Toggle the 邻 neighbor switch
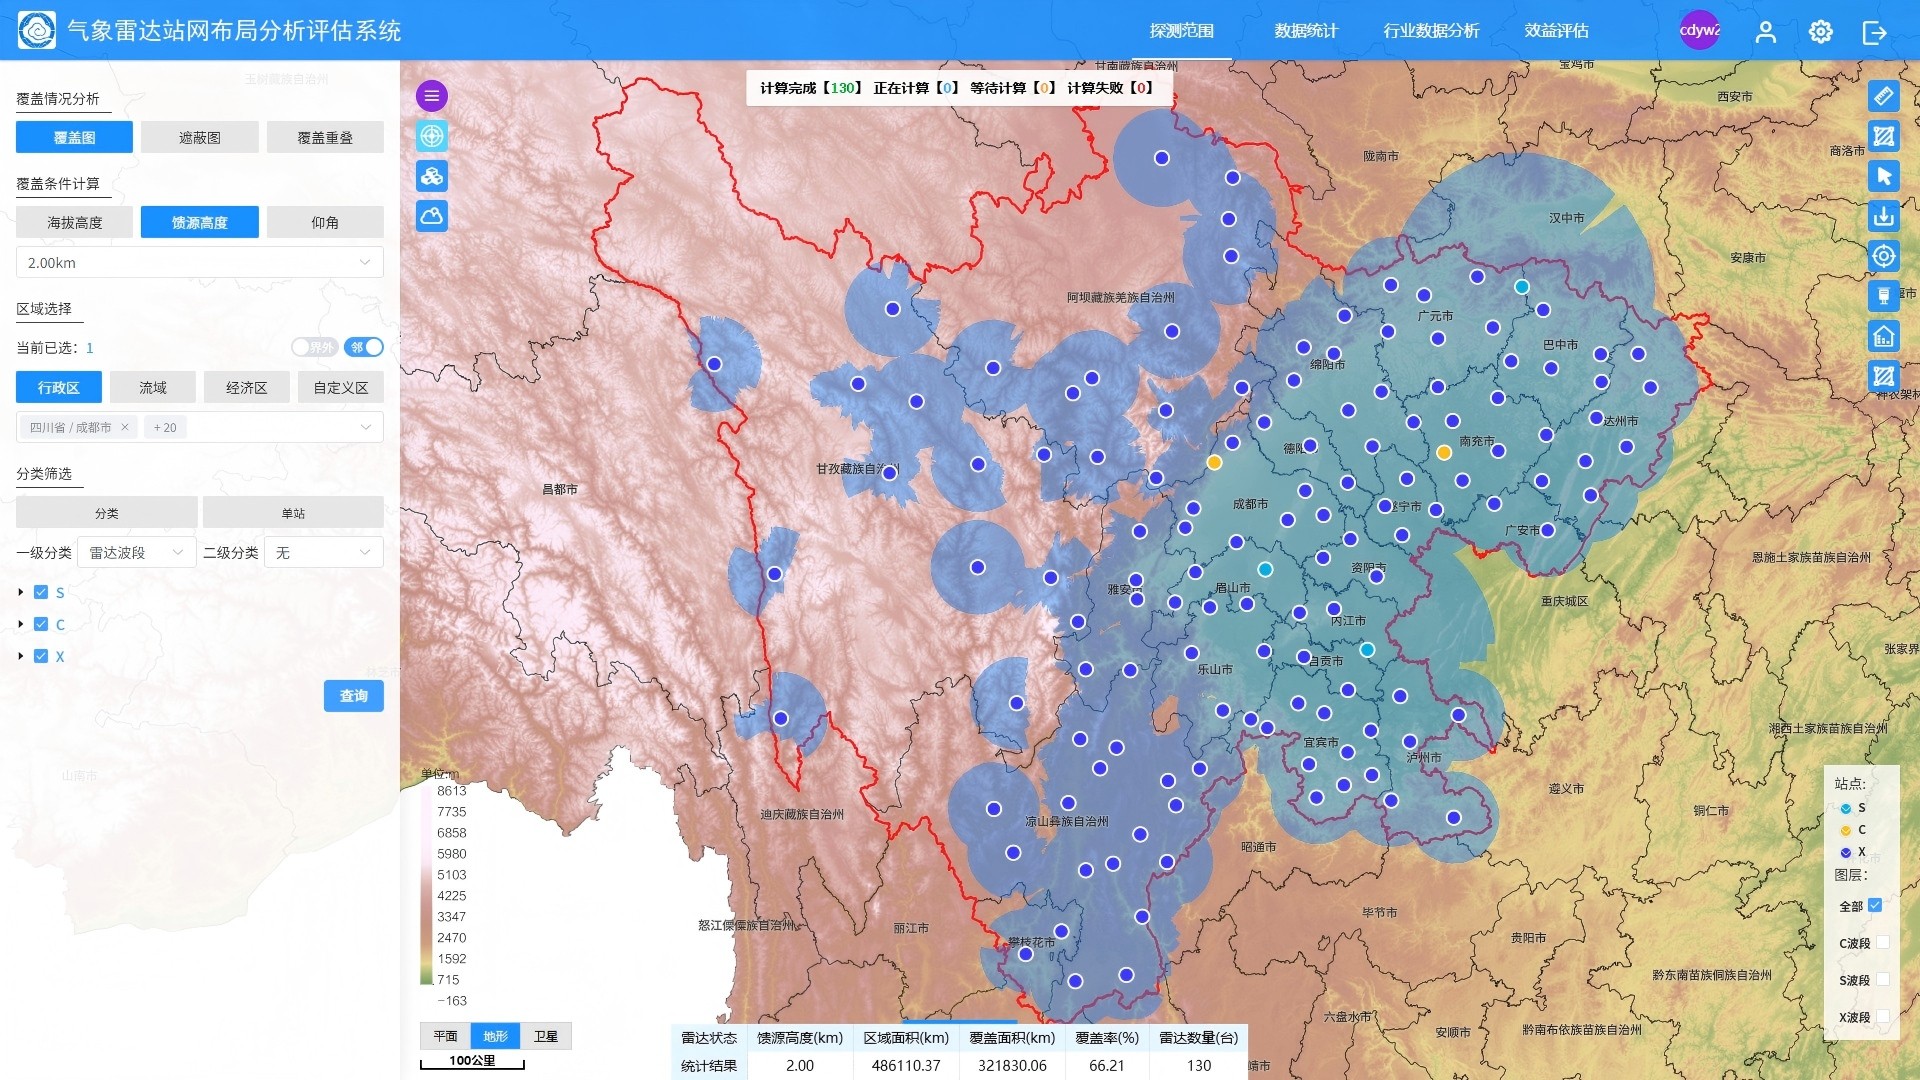Screen dimensions: 1920x1080 [x=365, y=347]
